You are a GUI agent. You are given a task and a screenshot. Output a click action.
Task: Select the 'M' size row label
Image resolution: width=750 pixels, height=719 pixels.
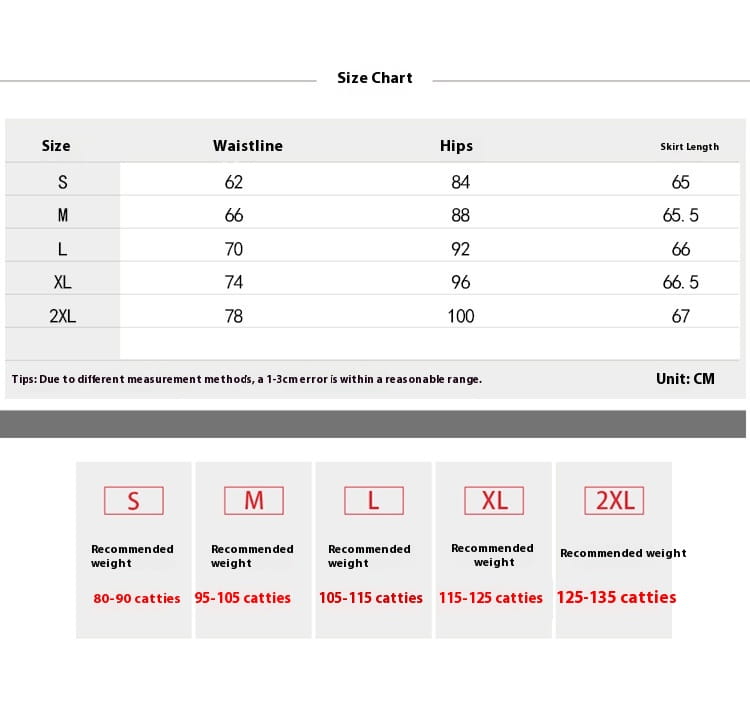[63, 215]
